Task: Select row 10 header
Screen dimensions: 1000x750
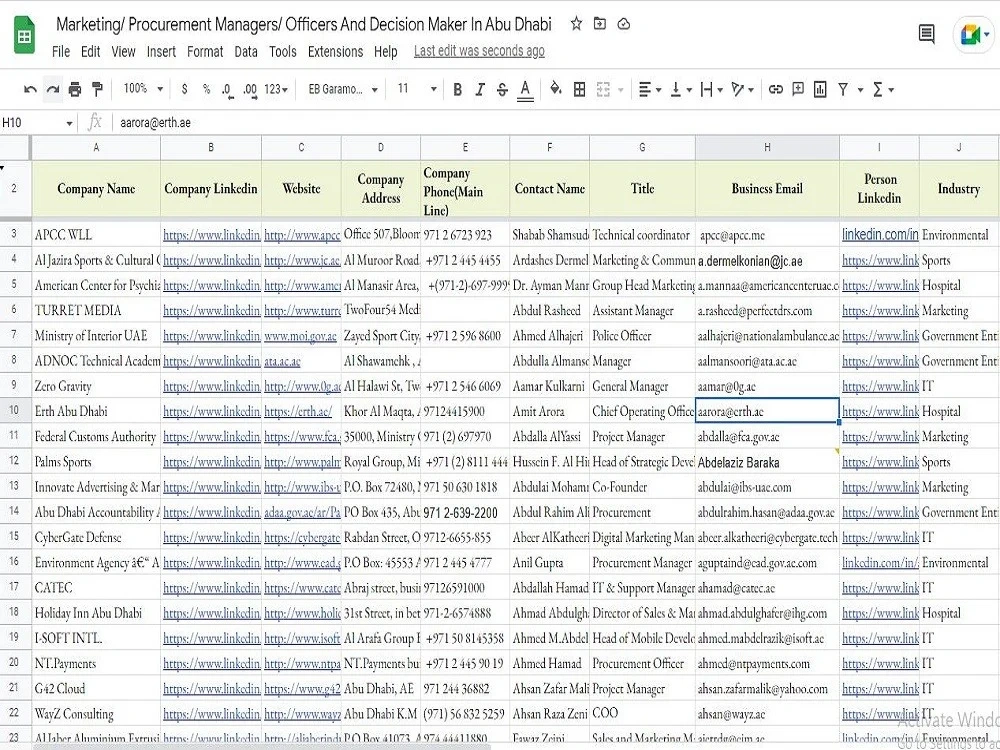Action: pos(14,411)
